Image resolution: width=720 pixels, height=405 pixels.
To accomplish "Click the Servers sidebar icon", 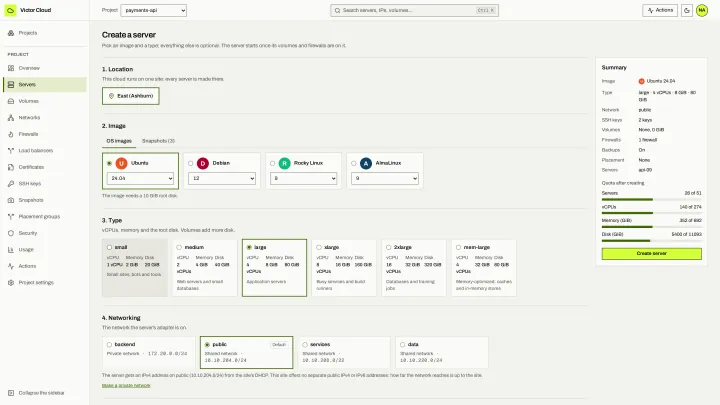I will 11,84.
